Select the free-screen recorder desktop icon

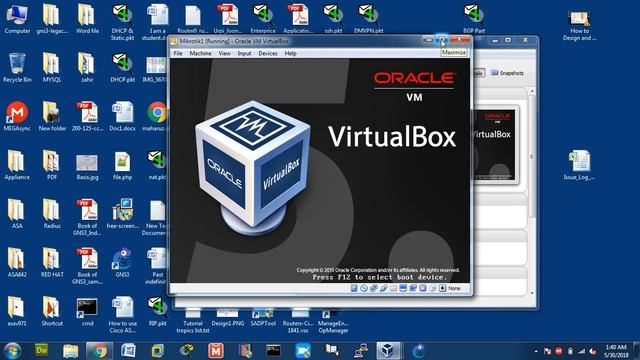click(122, 213)
